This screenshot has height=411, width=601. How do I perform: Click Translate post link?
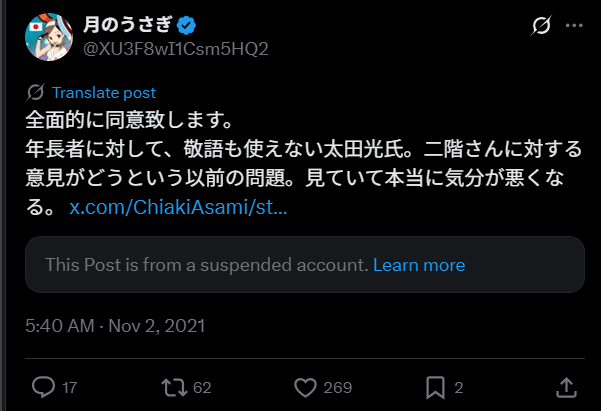coord(103,93)
